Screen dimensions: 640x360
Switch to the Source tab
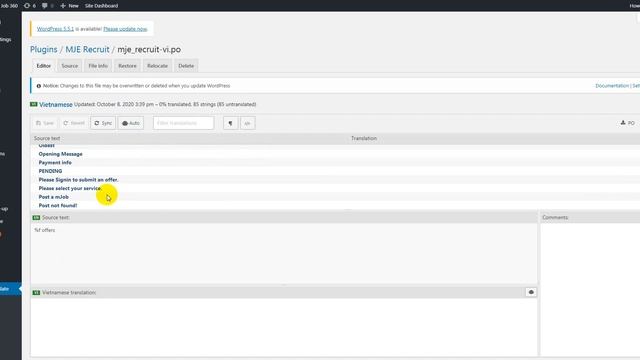(x=69, y=66)
